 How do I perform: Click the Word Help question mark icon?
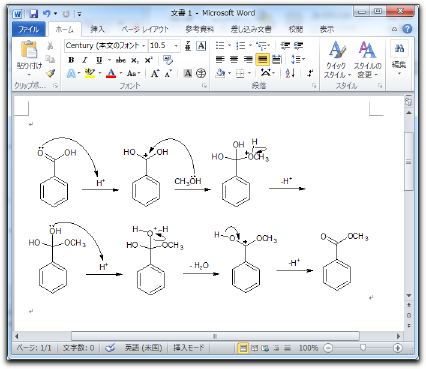(x=407, y=29)
